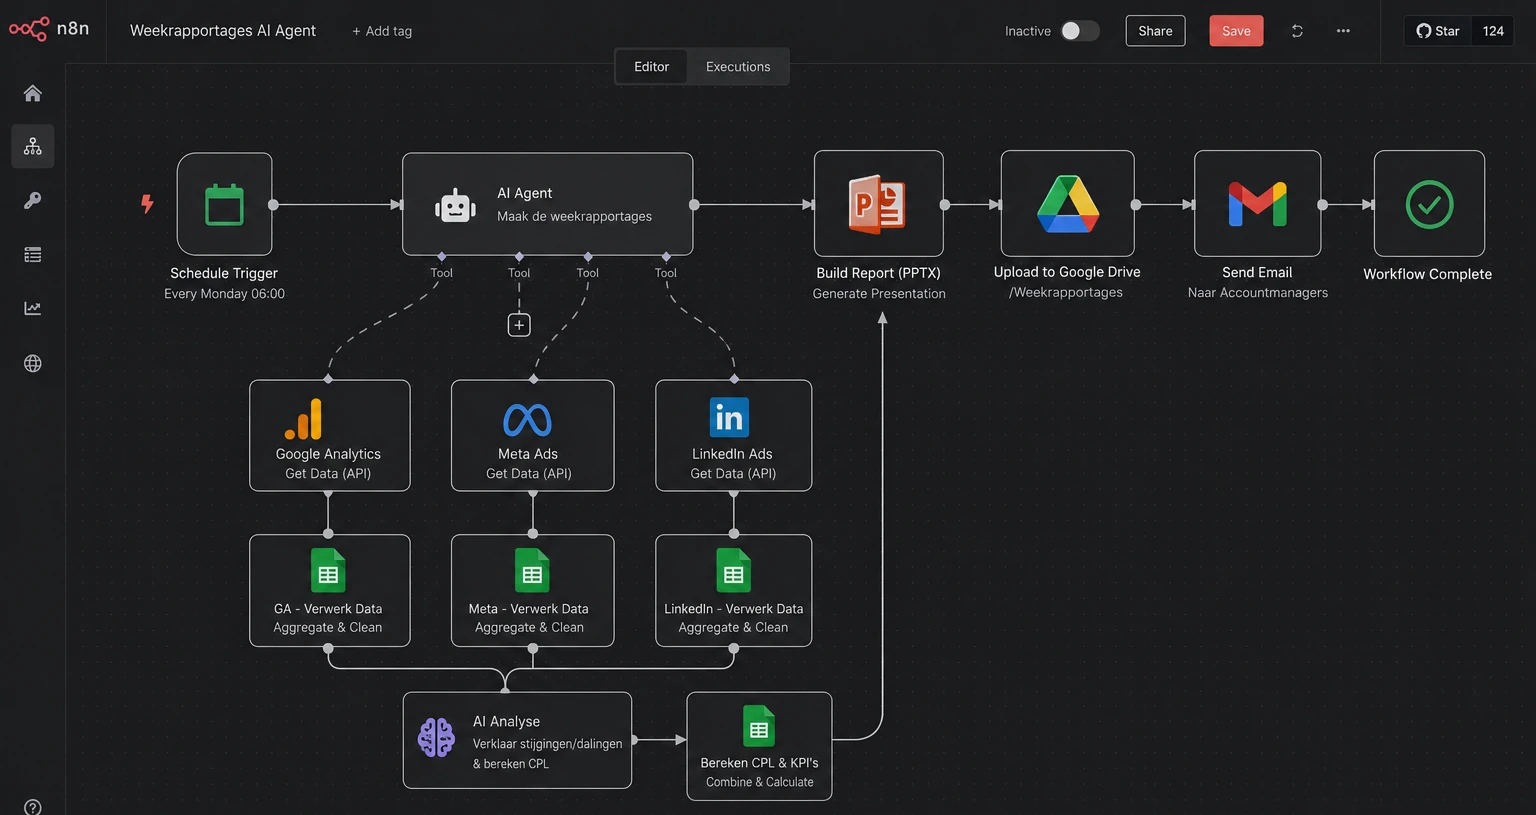This screenshot has width=1536, height=815.
Task: Click the plus button under second Tool
Action: point(519,325)
